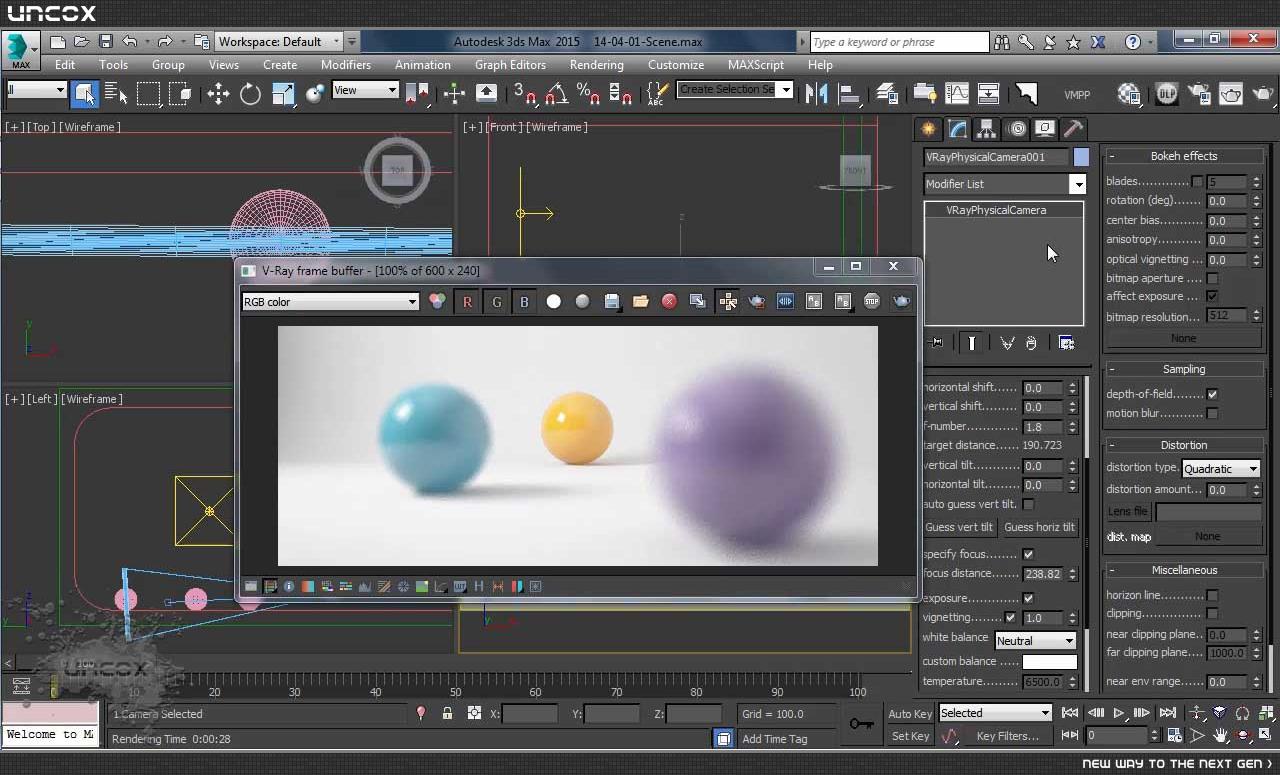Open the Curve Editor from toolbar
This screenshot has width=1280, height=775.
[x=957, y=94]
